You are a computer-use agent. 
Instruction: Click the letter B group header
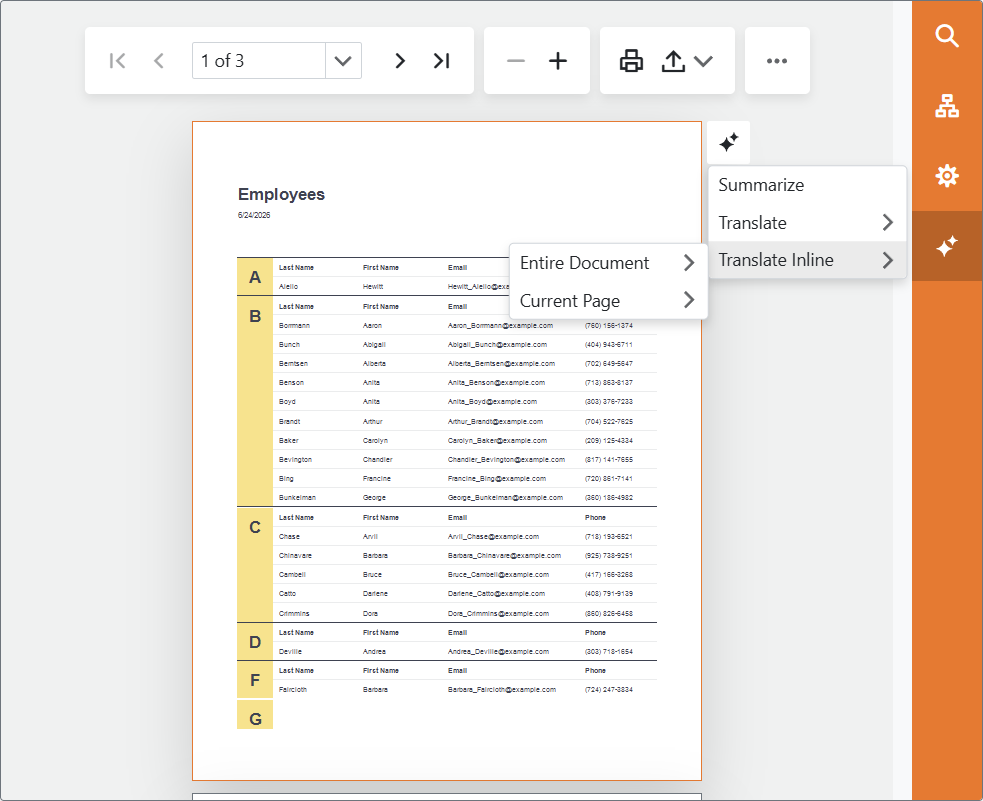click(x=255, y=316)
